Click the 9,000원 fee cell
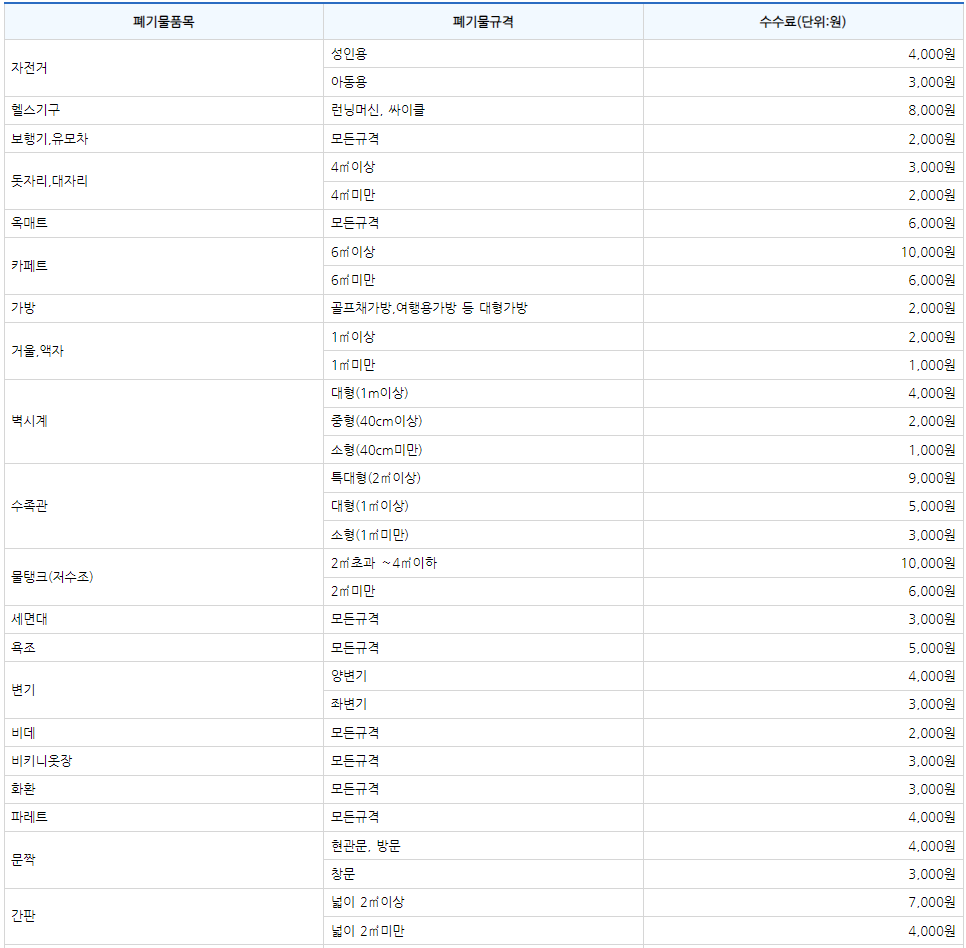The image size is (966, 948). (x=803, y=478)
